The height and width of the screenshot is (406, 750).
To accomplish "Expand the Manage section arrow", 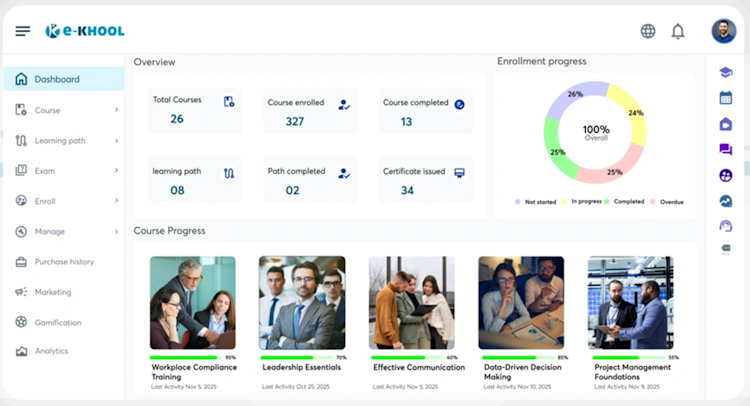I will pyautogui.click(x=116, y=232).
